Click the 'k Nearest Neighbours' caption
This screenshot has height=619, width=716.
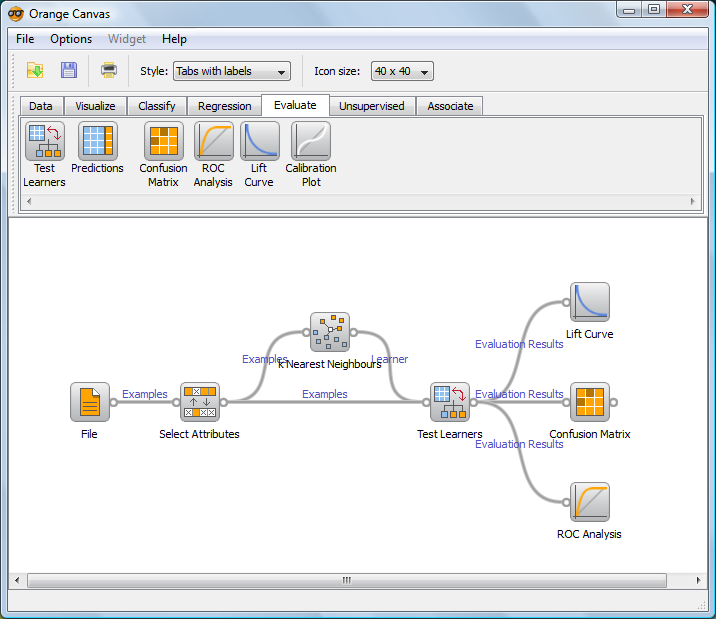coord(330,364)
